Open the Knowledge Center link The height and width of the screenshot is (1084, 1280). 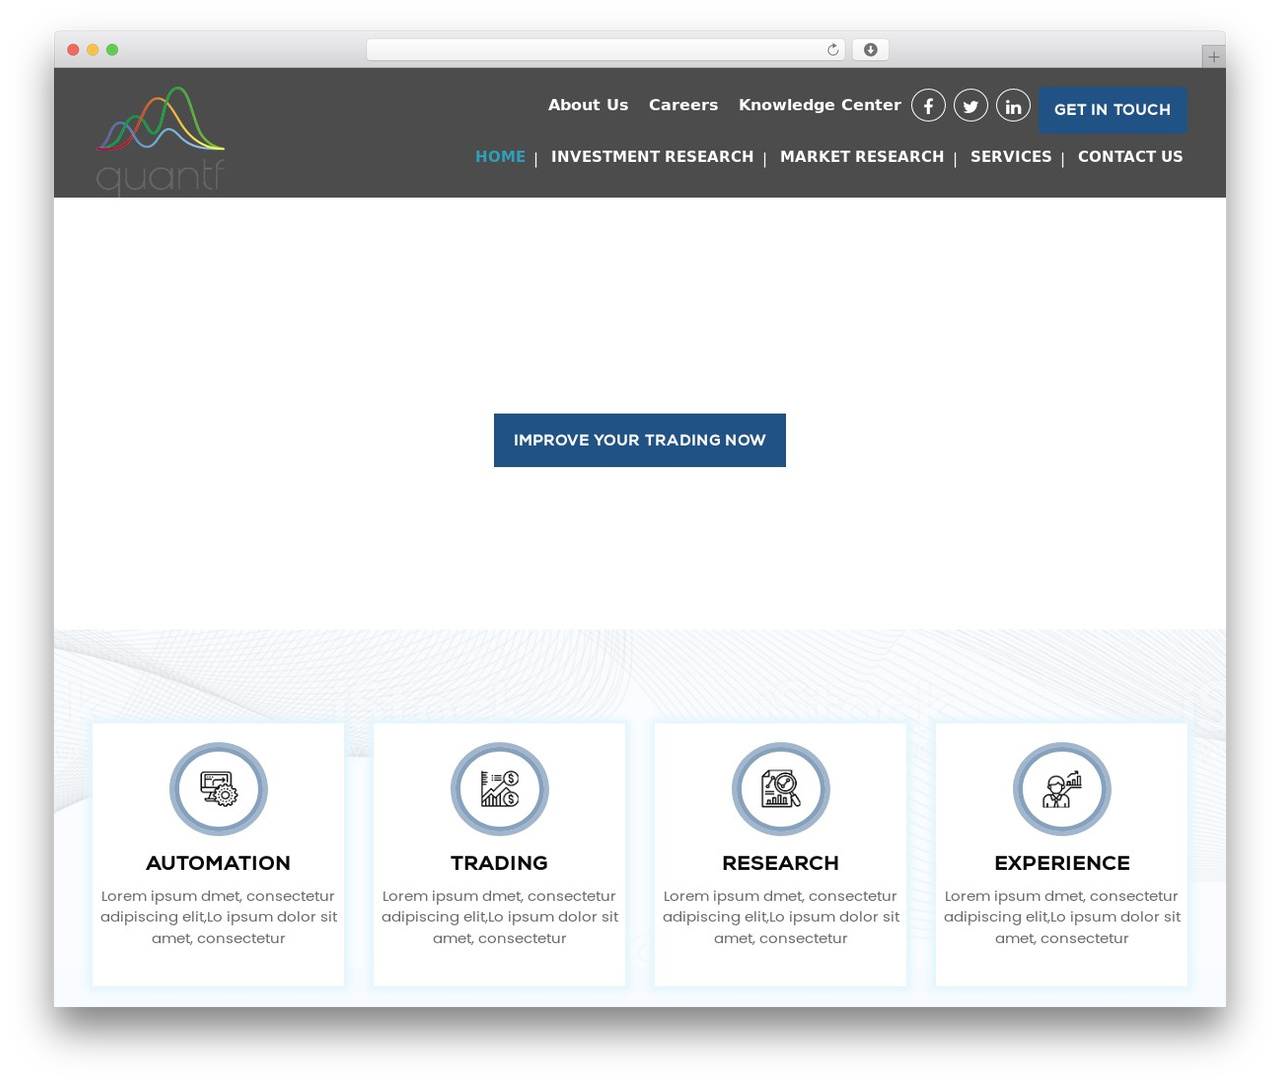(x=820, y=105)
